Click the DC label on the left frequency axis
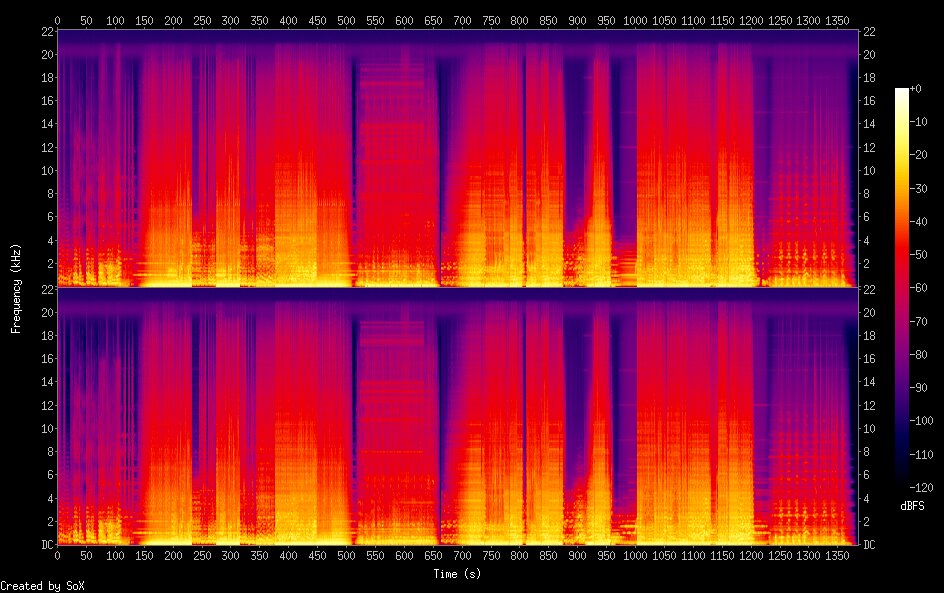Image resolution: width=944 pixels, height=593 pixels. pyautogui.click(x=46, y=546)
